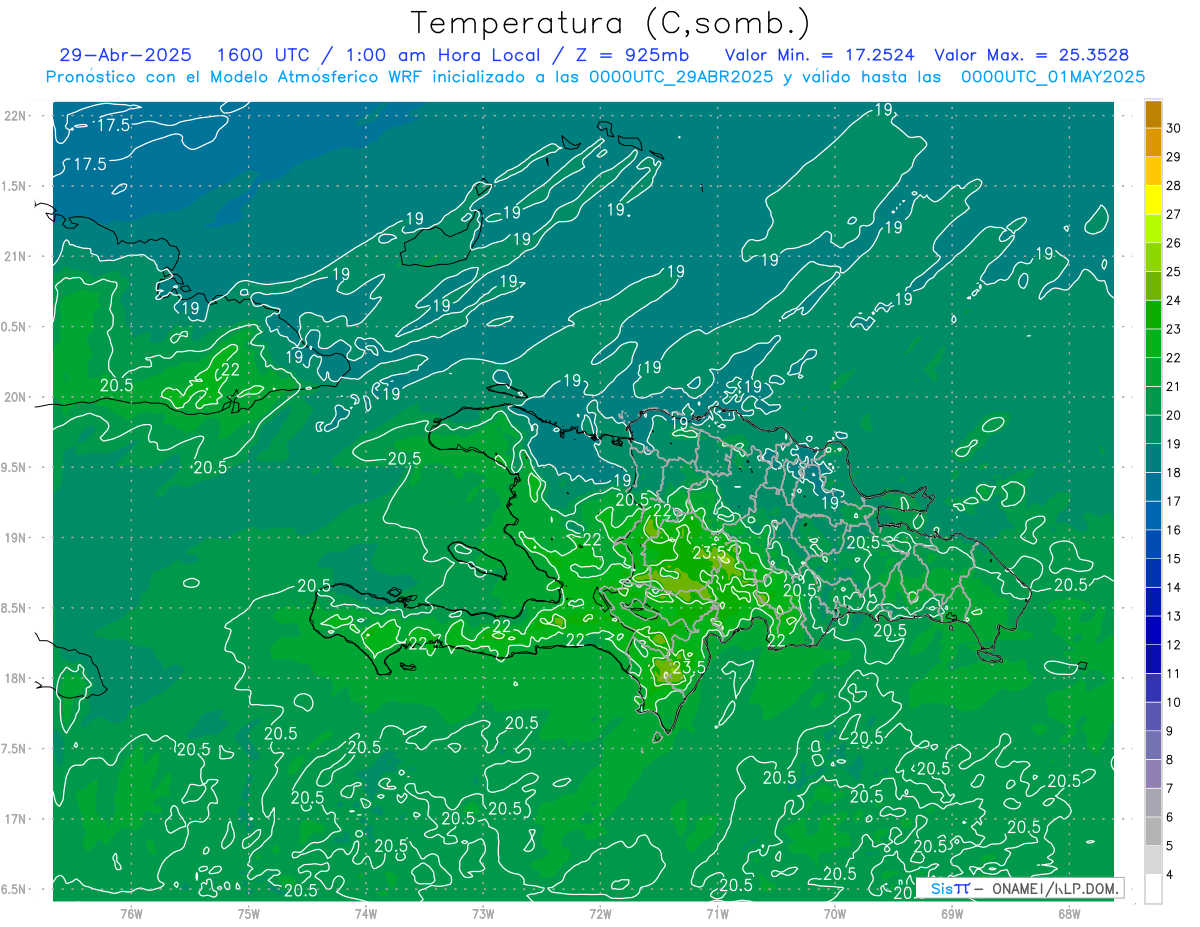Image resolution: width=1200 pixels, height=927 pixels.
Task: Select the valid-until timestamp '0000UTC_01MAY2025'
Action: (x=1053, y=77)
